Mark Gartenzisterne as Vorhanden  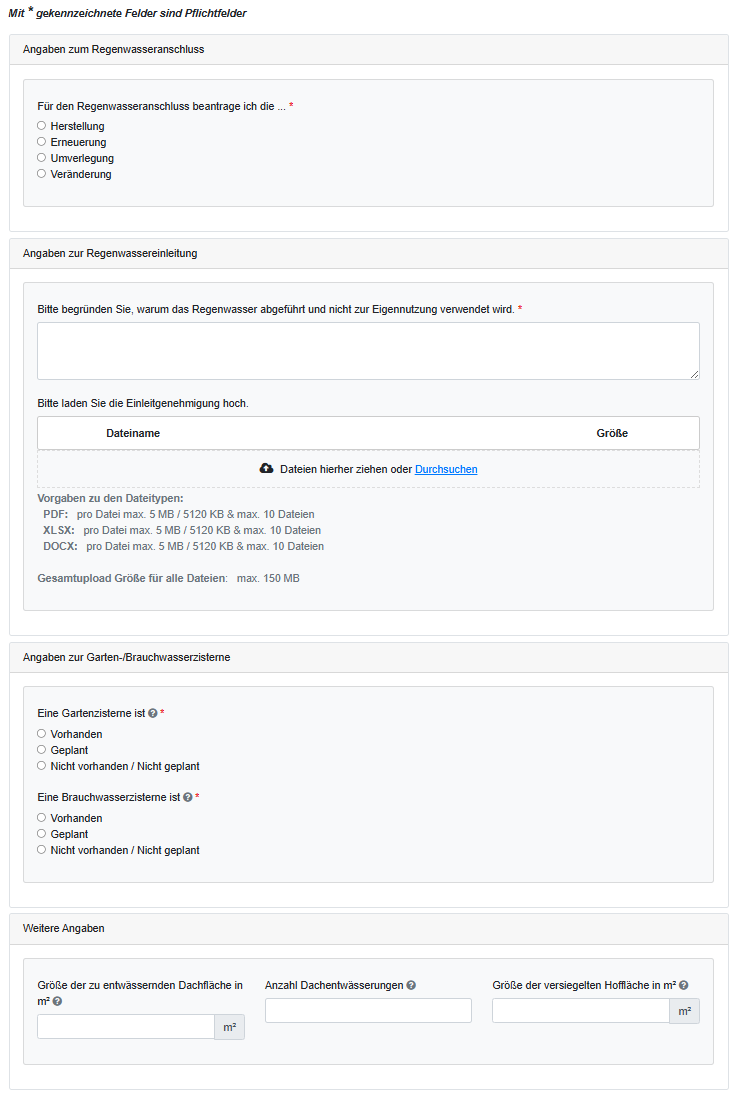42,734
